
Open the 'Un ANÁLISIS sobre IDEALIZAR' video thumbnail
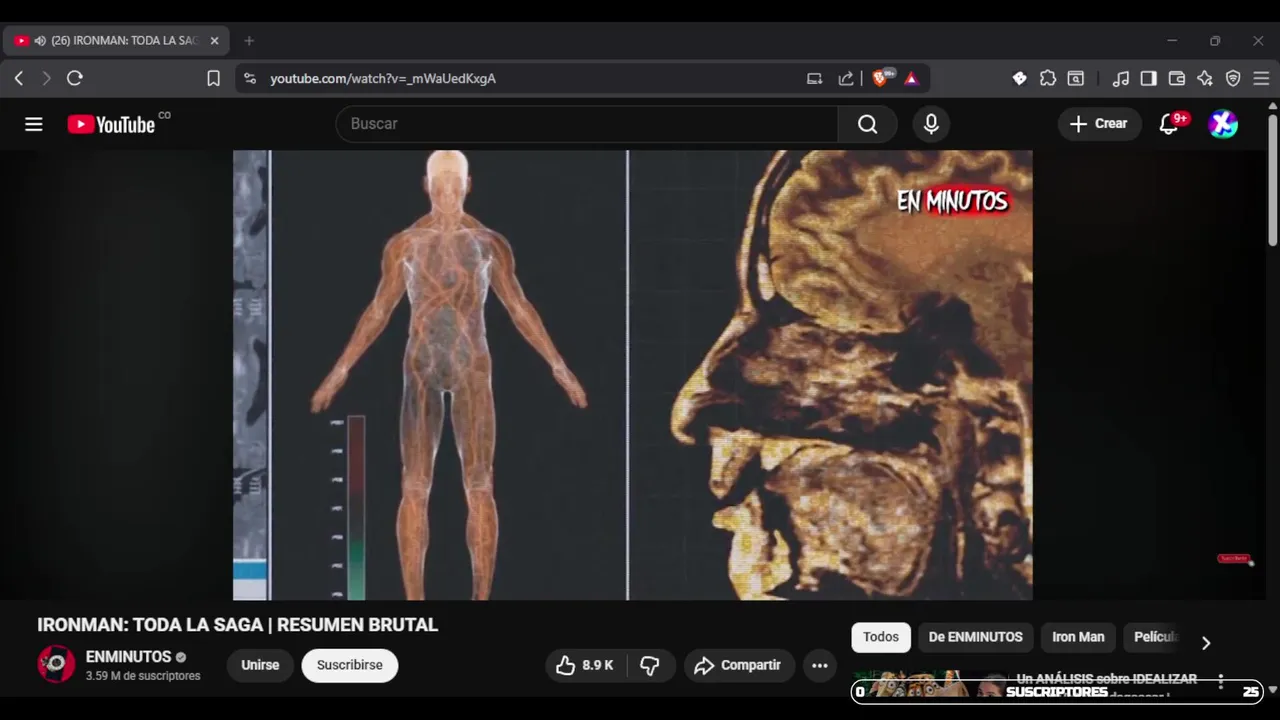tap(929, 685)
